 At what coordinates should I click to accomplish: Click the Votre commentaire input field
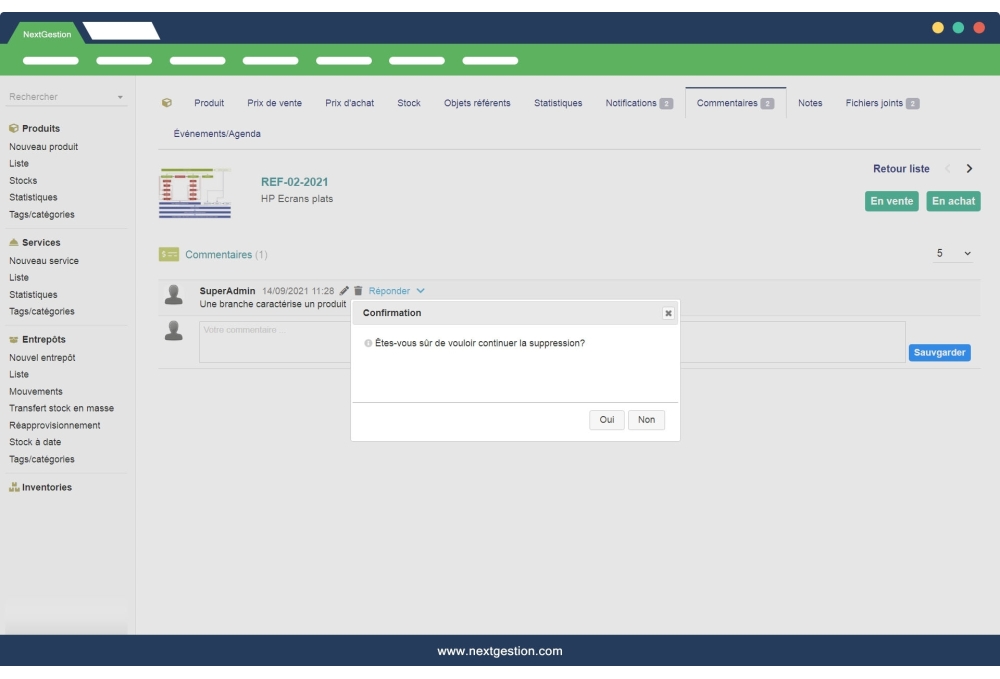point(260,332)
